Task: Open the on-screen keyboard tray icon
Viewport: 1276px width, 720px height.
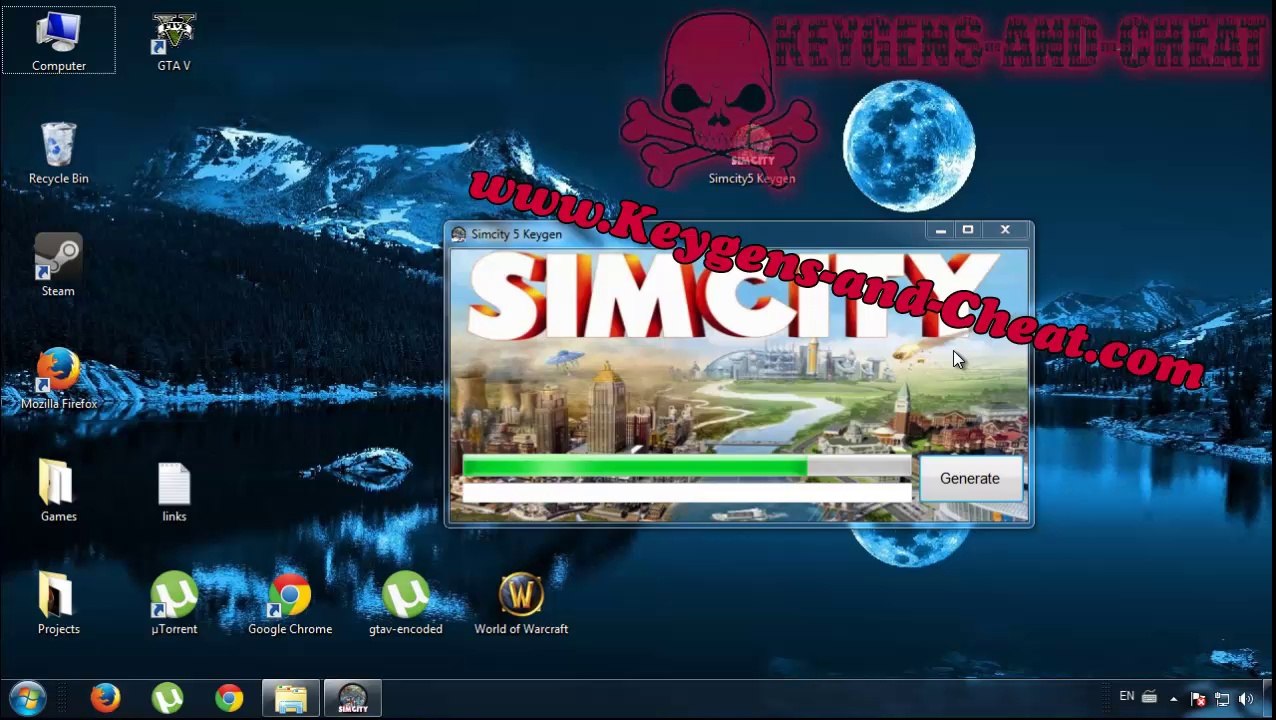Action: pyautogui.click(x=1150, y=698)
